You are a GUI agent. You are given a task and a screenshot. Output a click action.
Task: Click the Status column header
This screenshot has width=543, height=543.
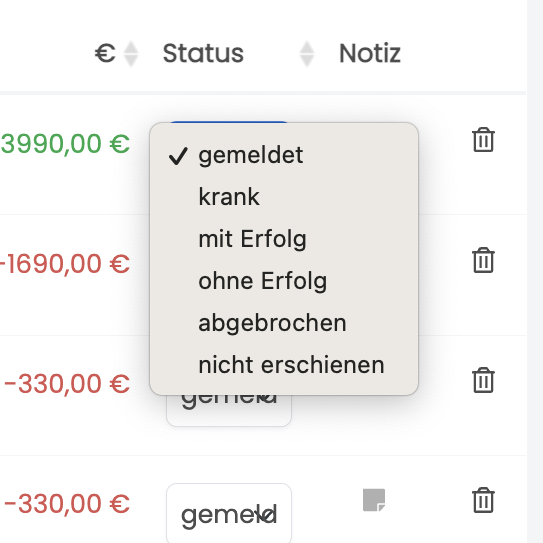203,53
